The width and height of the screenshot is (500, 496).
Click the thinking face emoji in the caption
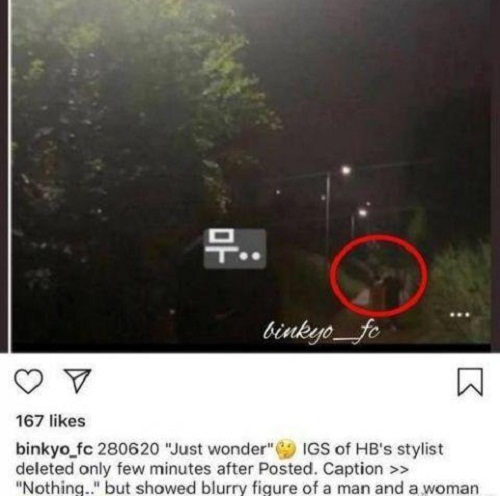click(x=286, y=449)
